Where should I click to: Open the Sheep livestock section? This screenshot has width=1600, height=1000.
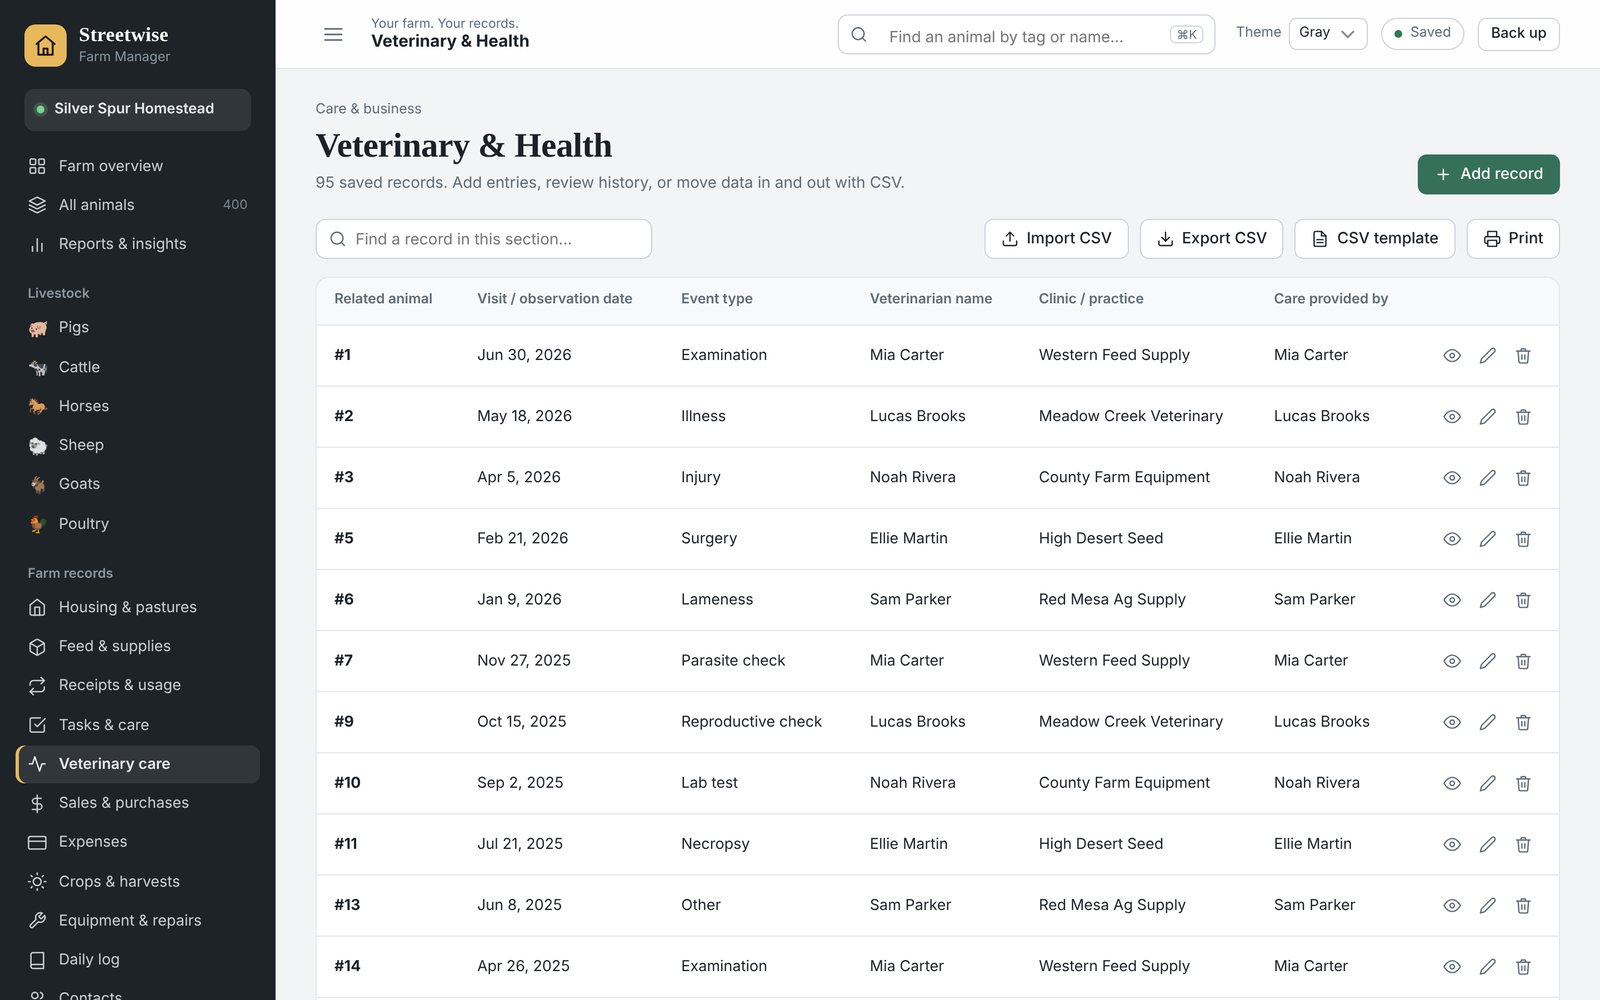[137, 445]
